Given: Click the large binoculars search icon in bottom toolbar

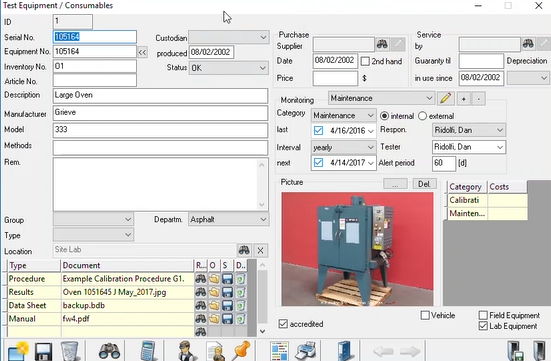Looking at the screenshot, I should tap(109, 351).
